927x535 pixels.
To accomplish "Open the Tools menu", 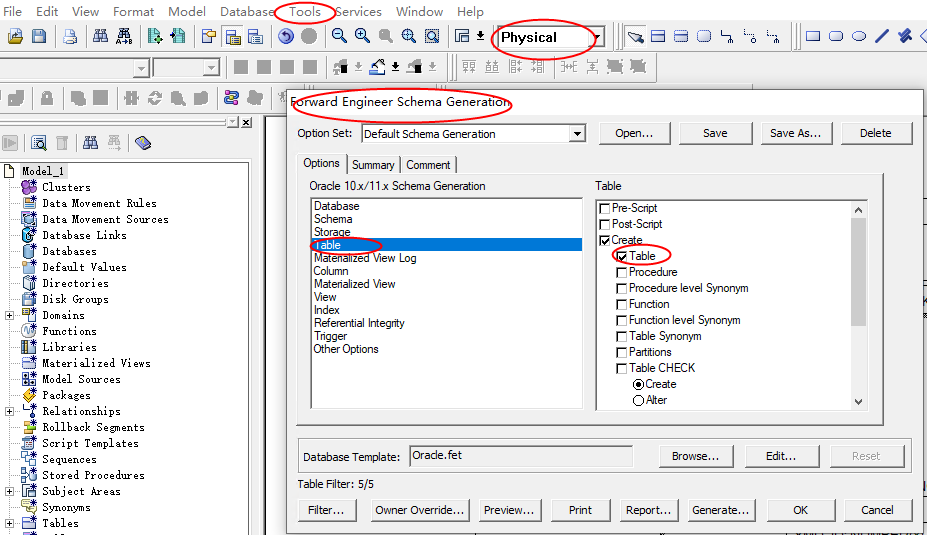I will click(x=305, y=12).
